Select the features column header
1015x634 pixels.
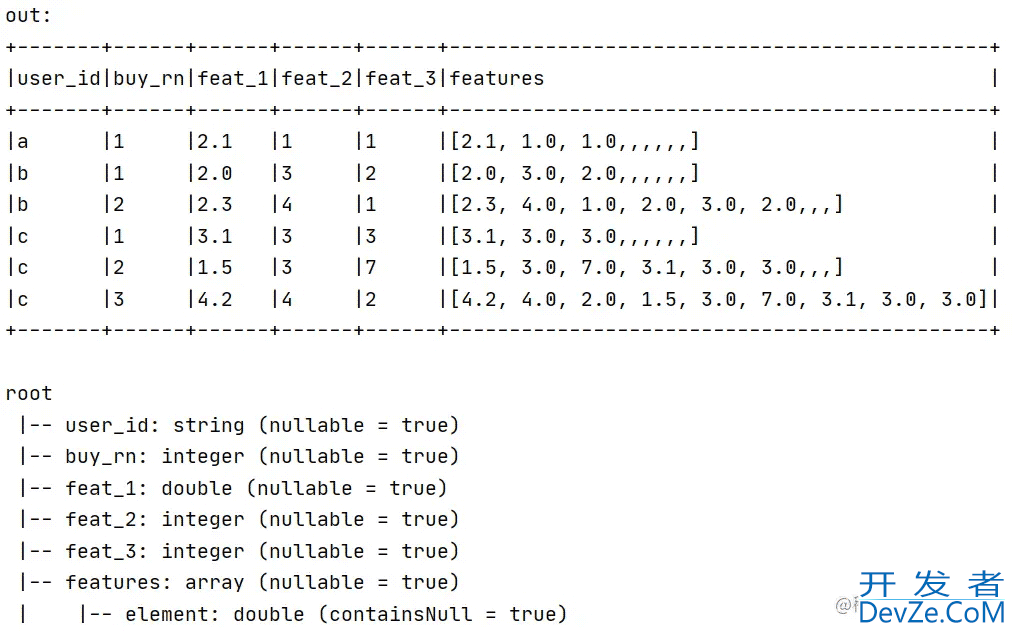click(x=497, y=79)
